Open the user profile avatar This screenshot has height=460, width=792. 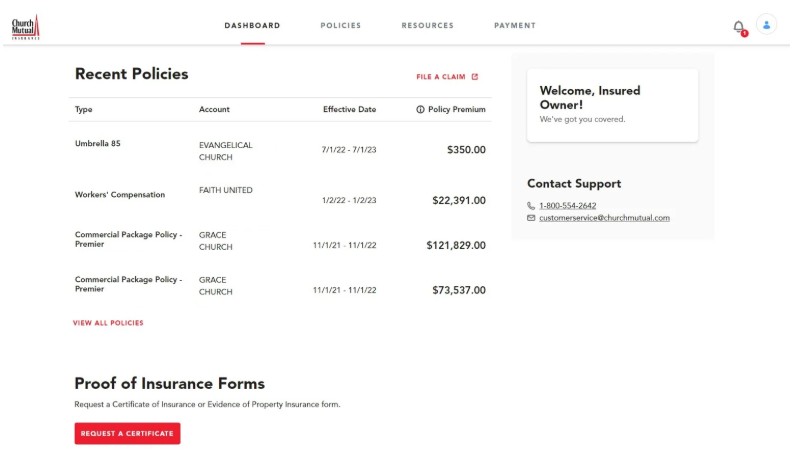pyautogui.click(x=767, y=25)
